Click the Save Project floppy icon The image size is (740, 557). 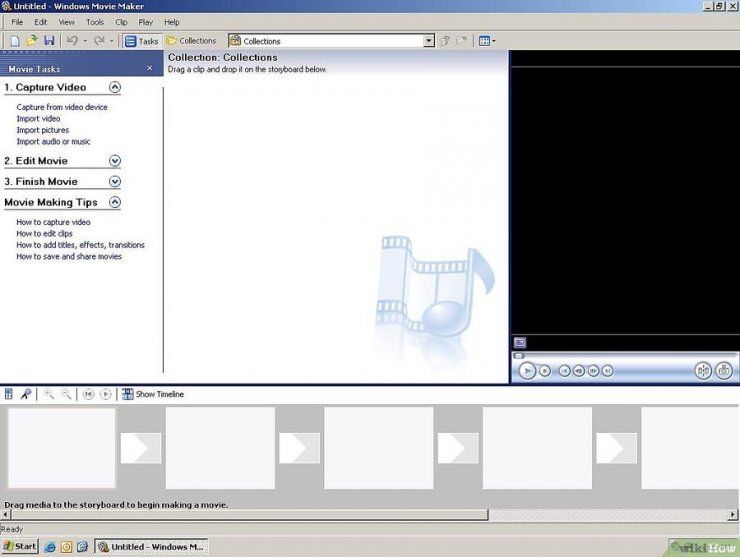tap(49, 41)
